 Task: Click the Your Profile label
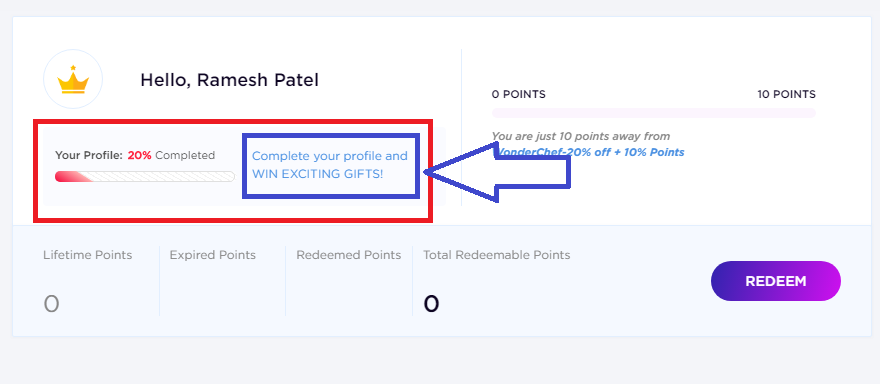pos(89,156)
